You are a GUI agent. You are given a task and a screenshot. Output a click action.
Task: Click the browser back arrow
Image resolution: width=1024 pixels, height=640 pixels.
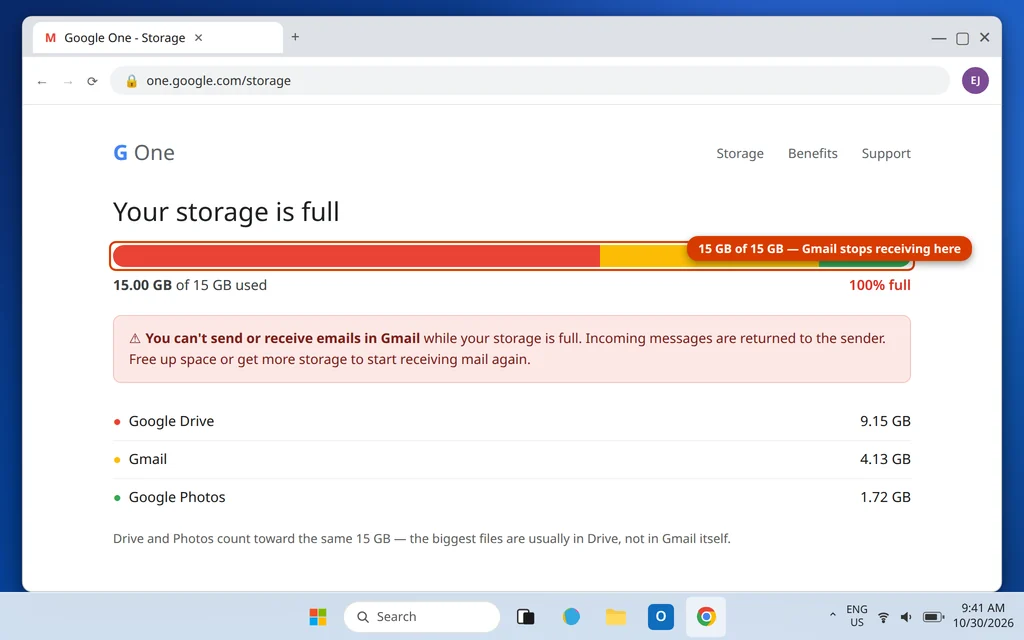(42, 82)
